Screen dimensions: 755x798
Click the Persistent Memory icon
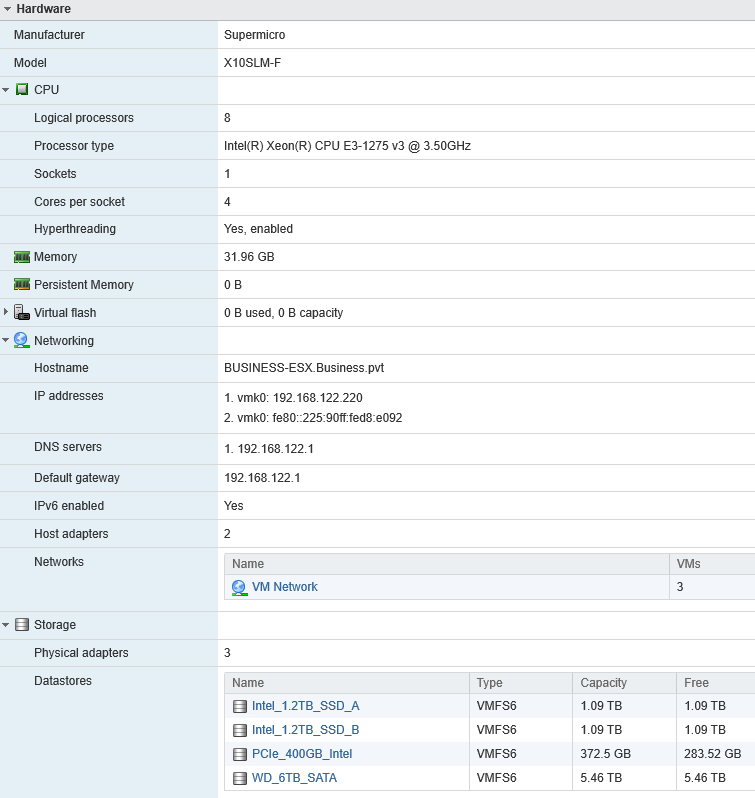pyautogui.click(x=22, y=285)
